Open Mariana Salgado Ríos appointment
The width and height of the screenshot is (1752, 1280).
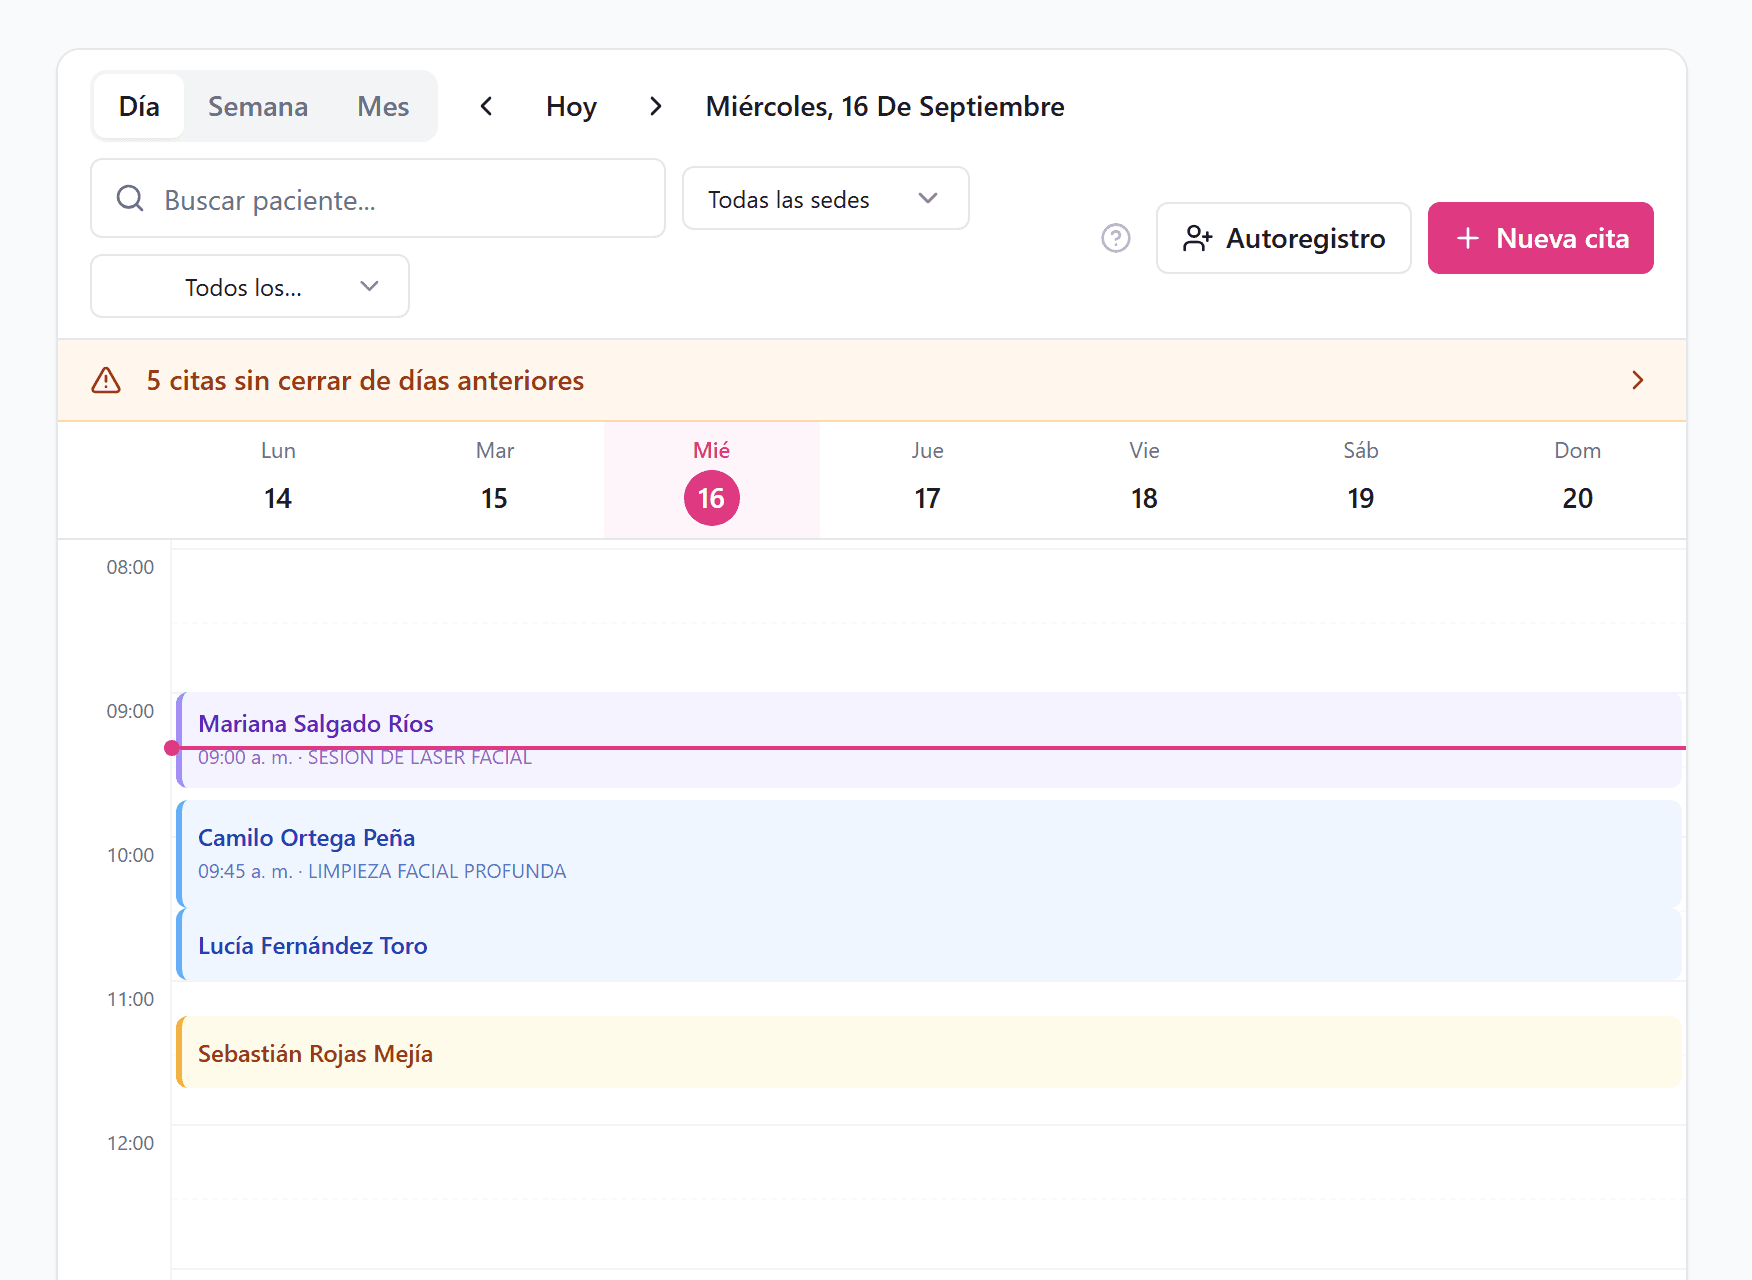pos(930,740)
